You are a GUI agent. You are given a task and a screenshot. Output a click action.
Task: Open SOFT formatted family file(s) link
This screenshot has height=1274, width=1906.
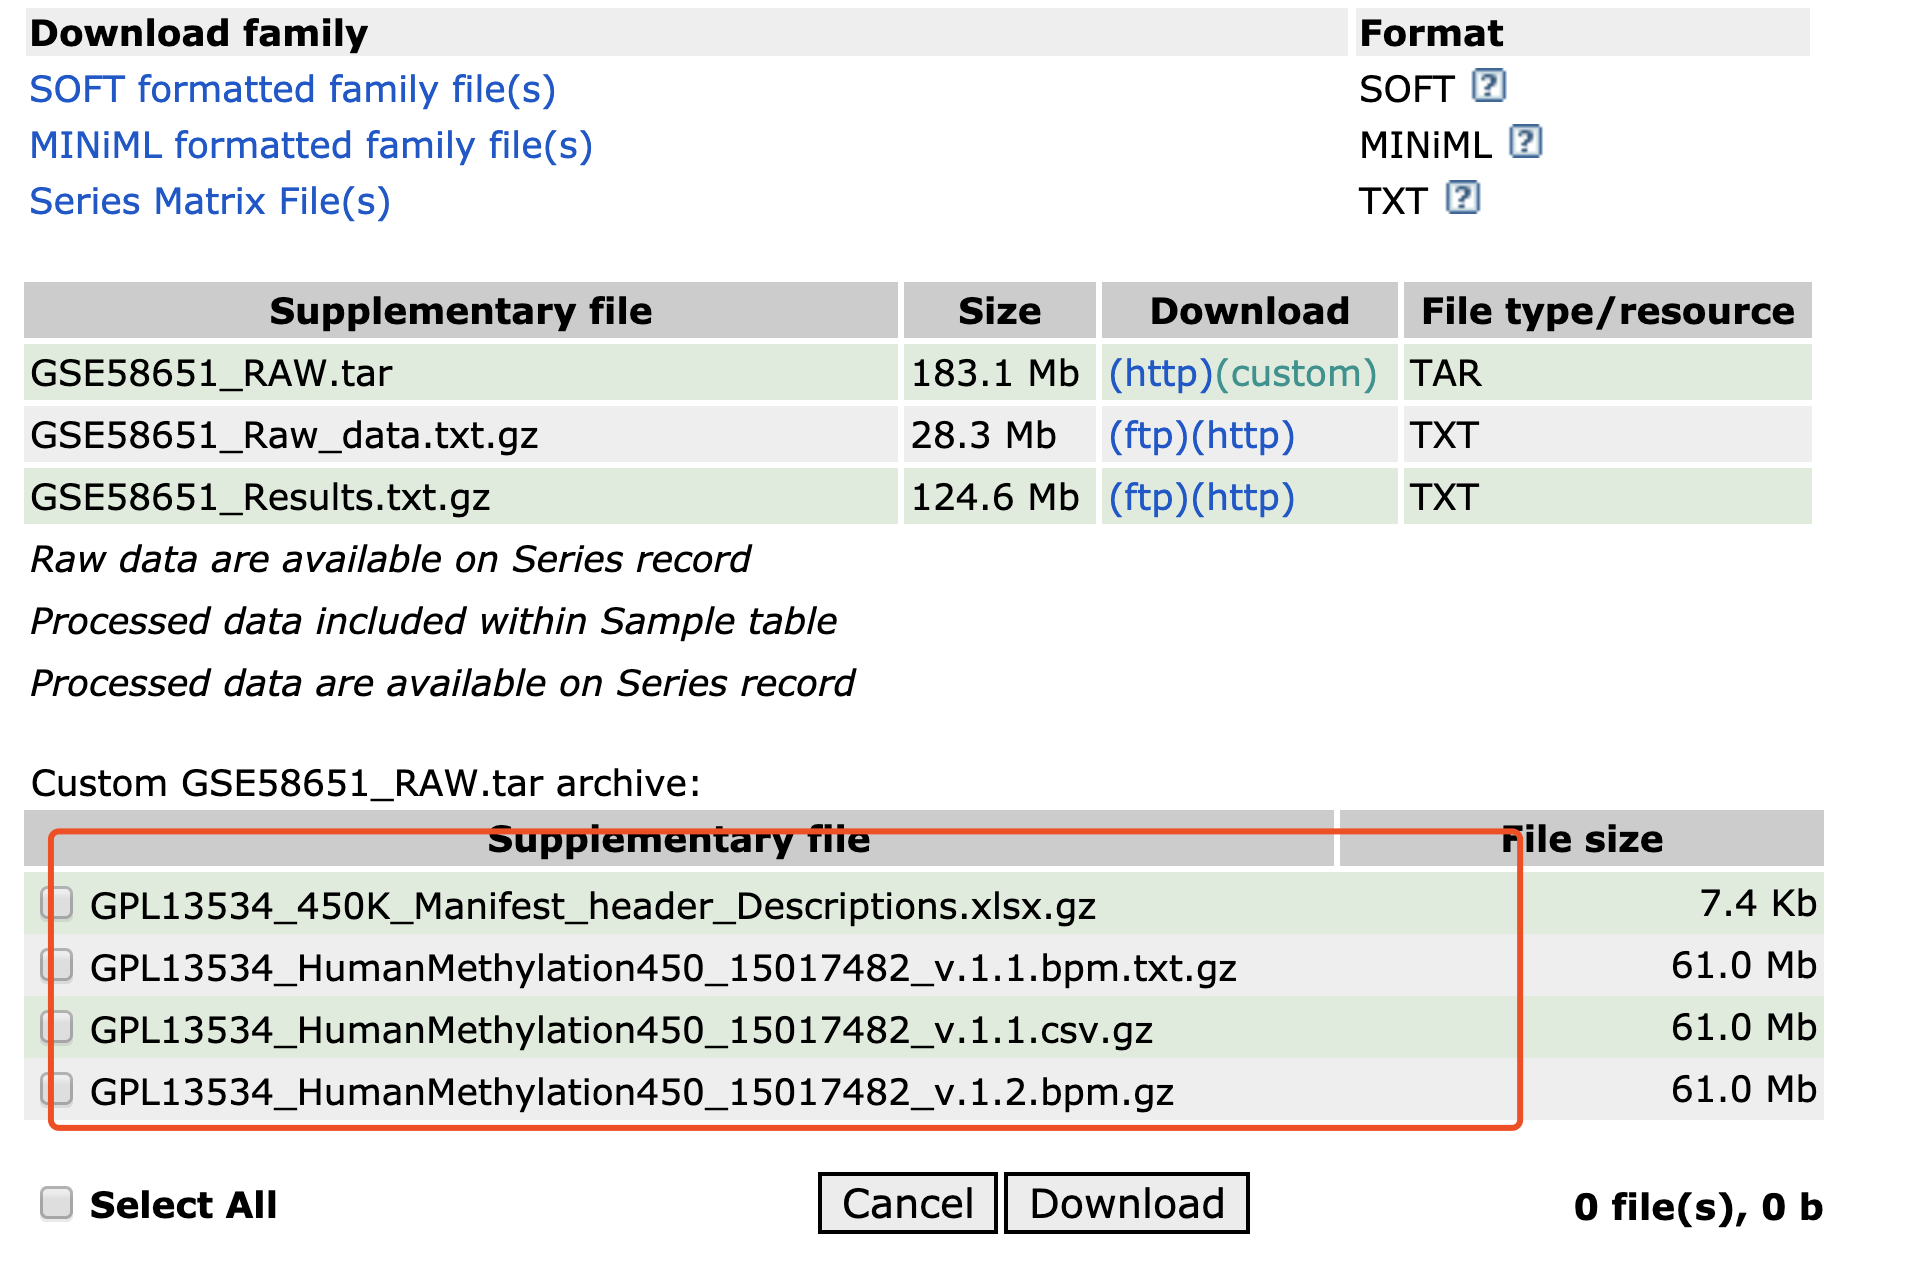(x=292, y=89)
